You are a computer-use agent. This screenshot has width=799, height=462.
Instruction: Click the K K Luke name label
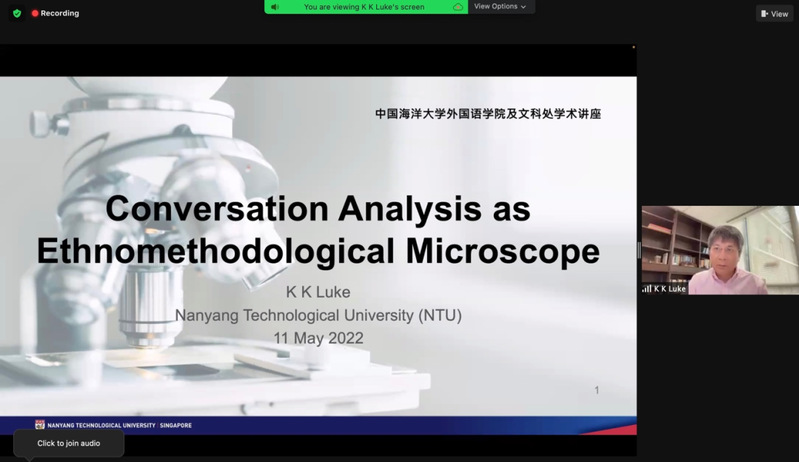click(669, 288)
